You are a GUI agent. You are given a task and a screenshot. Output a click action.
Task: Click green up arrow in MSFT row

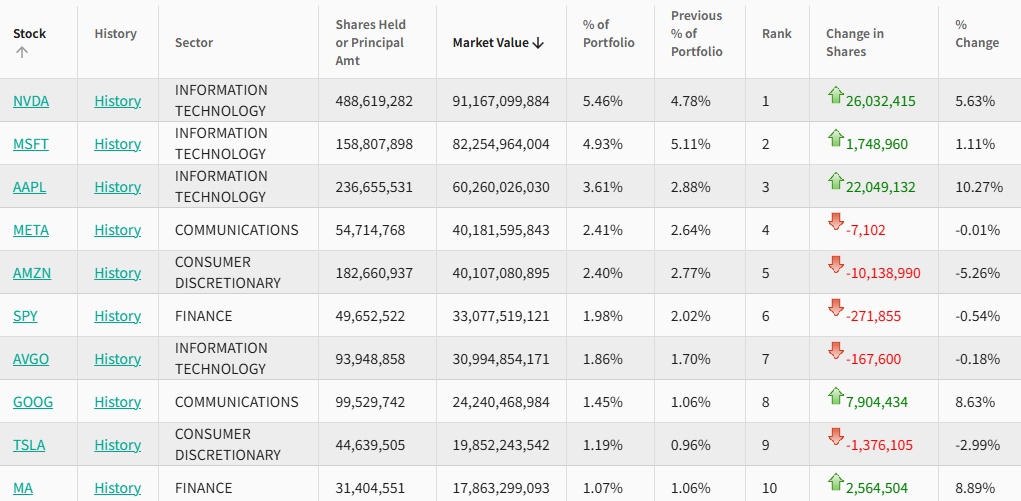point(836,138)
